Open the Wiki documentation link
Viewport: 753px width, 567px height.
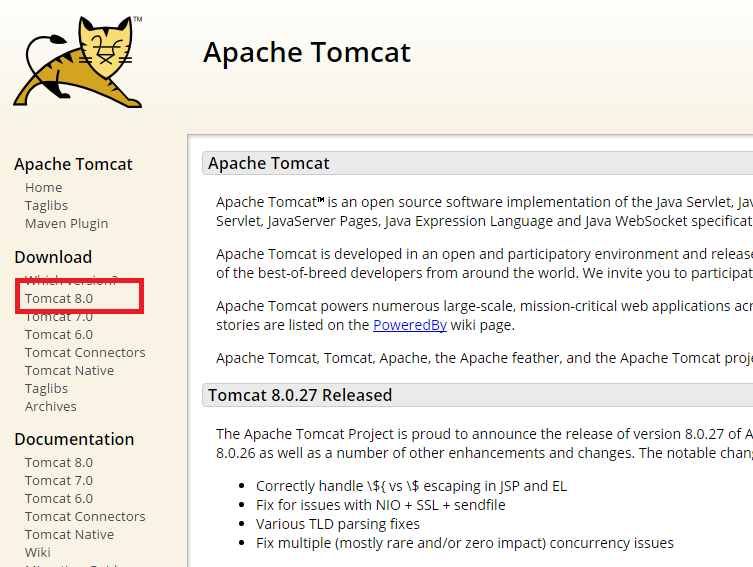pos(38,553)
